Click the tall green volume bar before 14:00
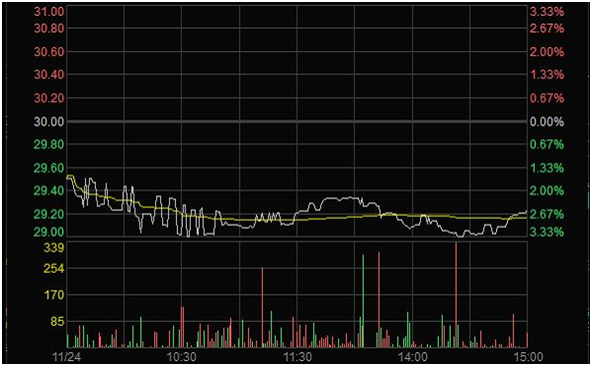 363,301
